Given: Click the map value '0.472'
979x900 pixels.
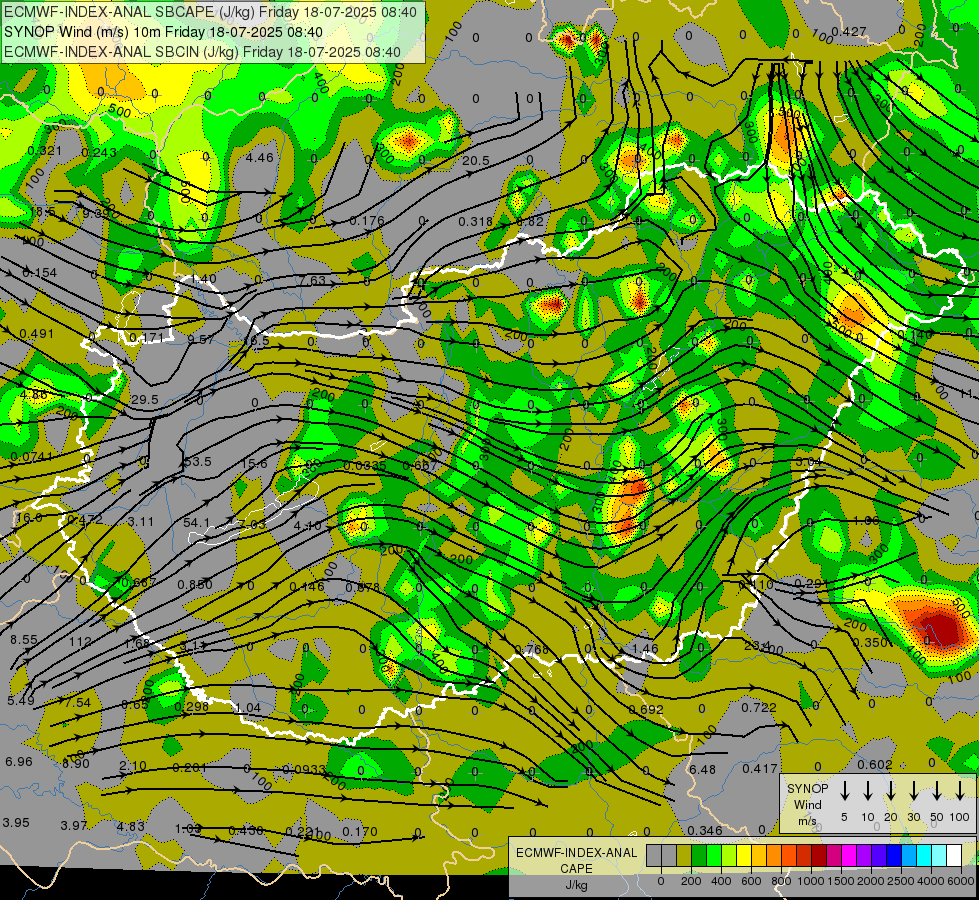Looking at the screenshot, I should tap(85, 520).
